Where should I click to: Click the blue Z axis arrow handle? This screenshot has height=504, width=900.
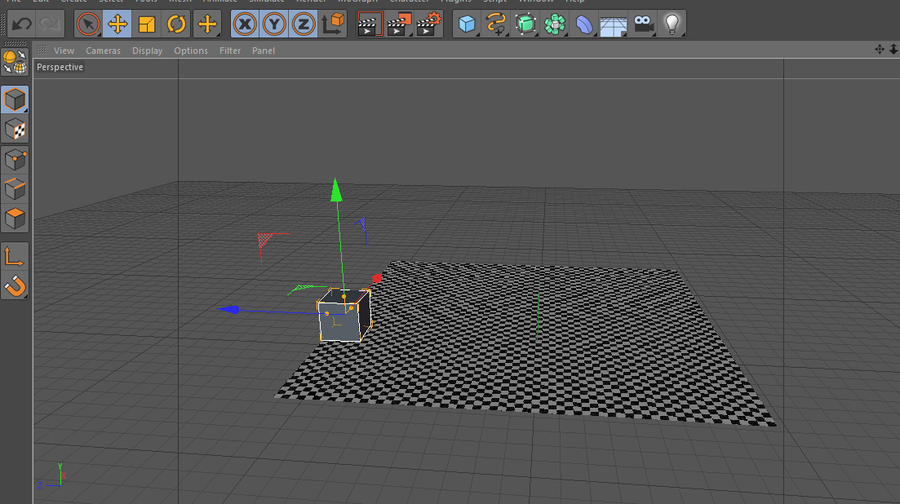point(228,309)
